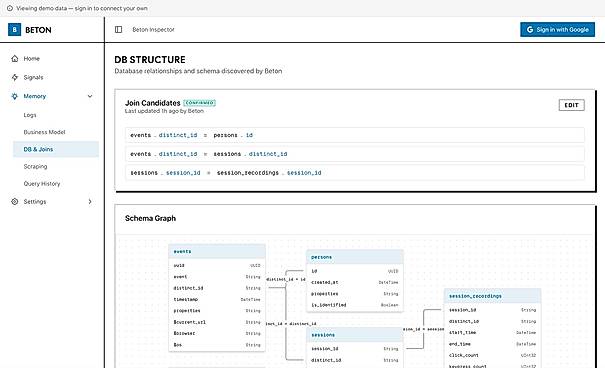Click the Beton Inspector breadcrumb
This screenshot has width=605, height=368.
(153, 30)
